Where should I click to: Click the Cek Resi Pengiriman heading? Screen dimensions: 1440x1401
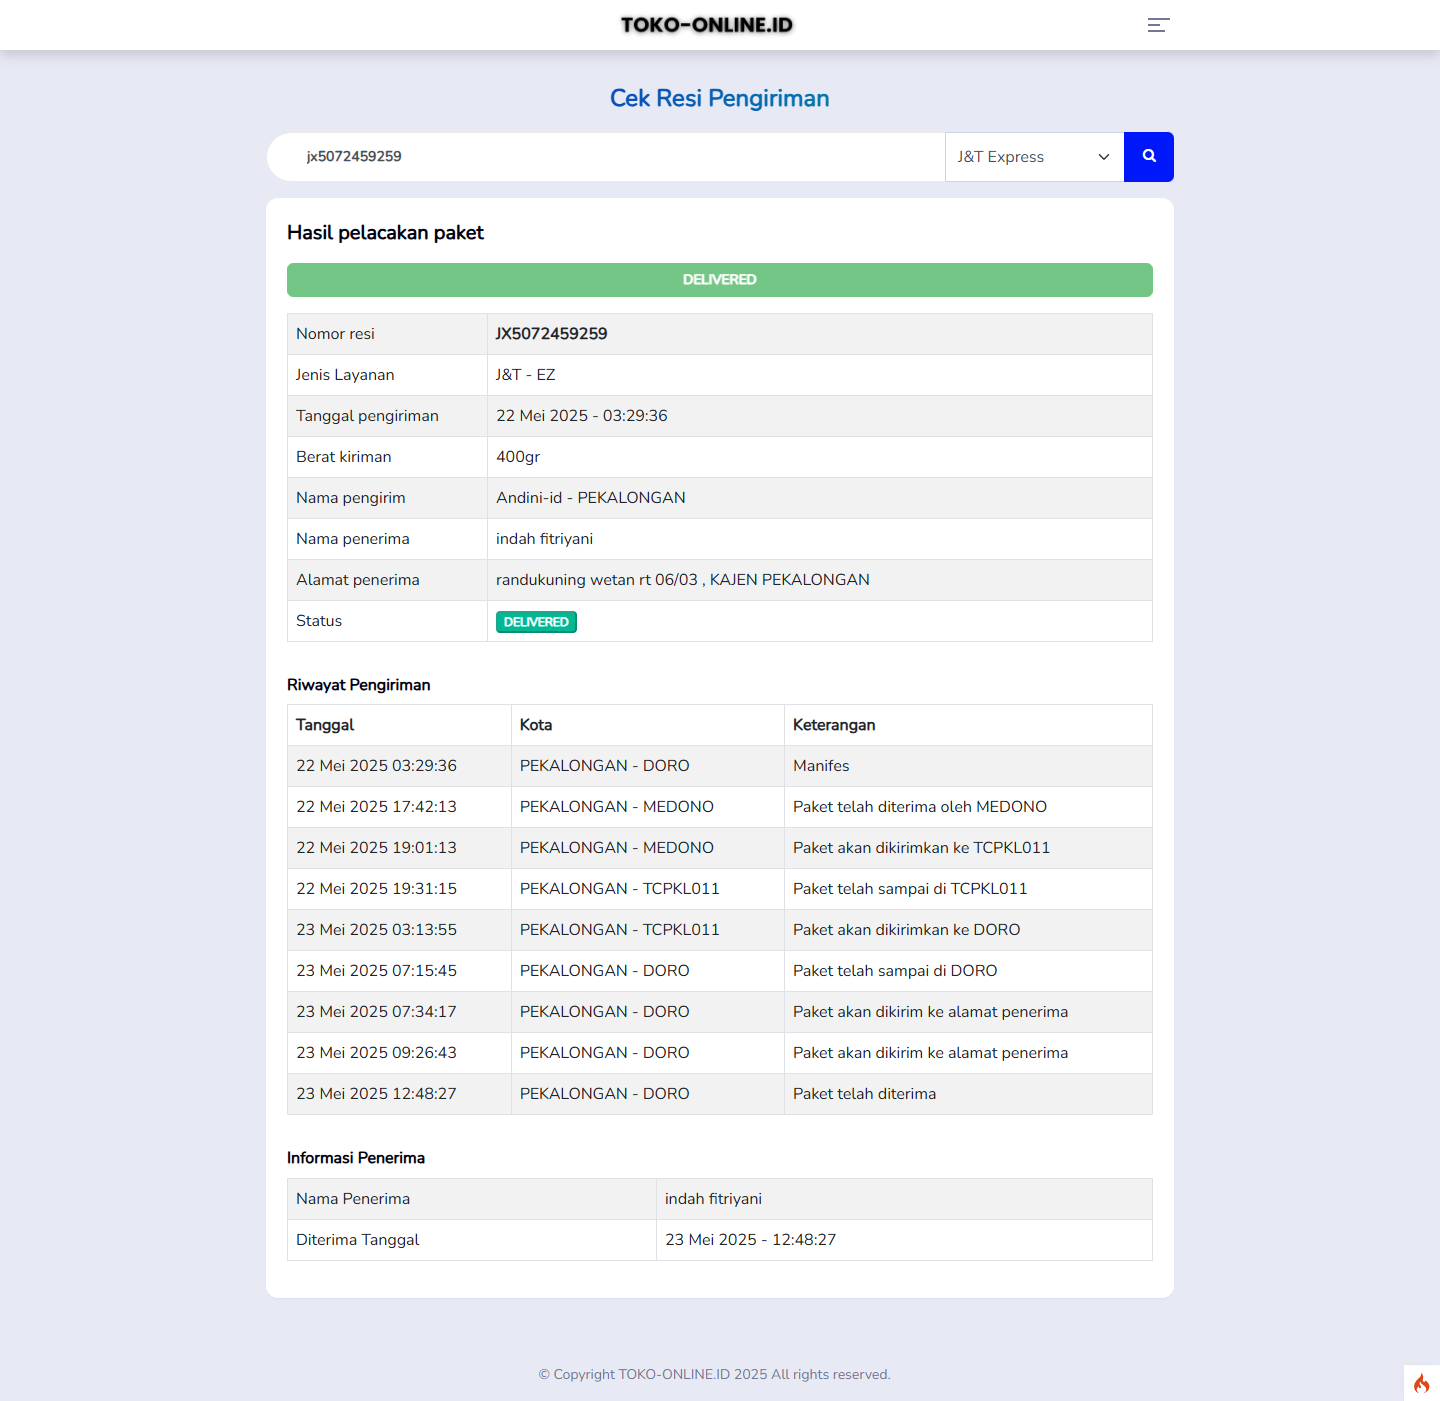(x=720, y=98)
